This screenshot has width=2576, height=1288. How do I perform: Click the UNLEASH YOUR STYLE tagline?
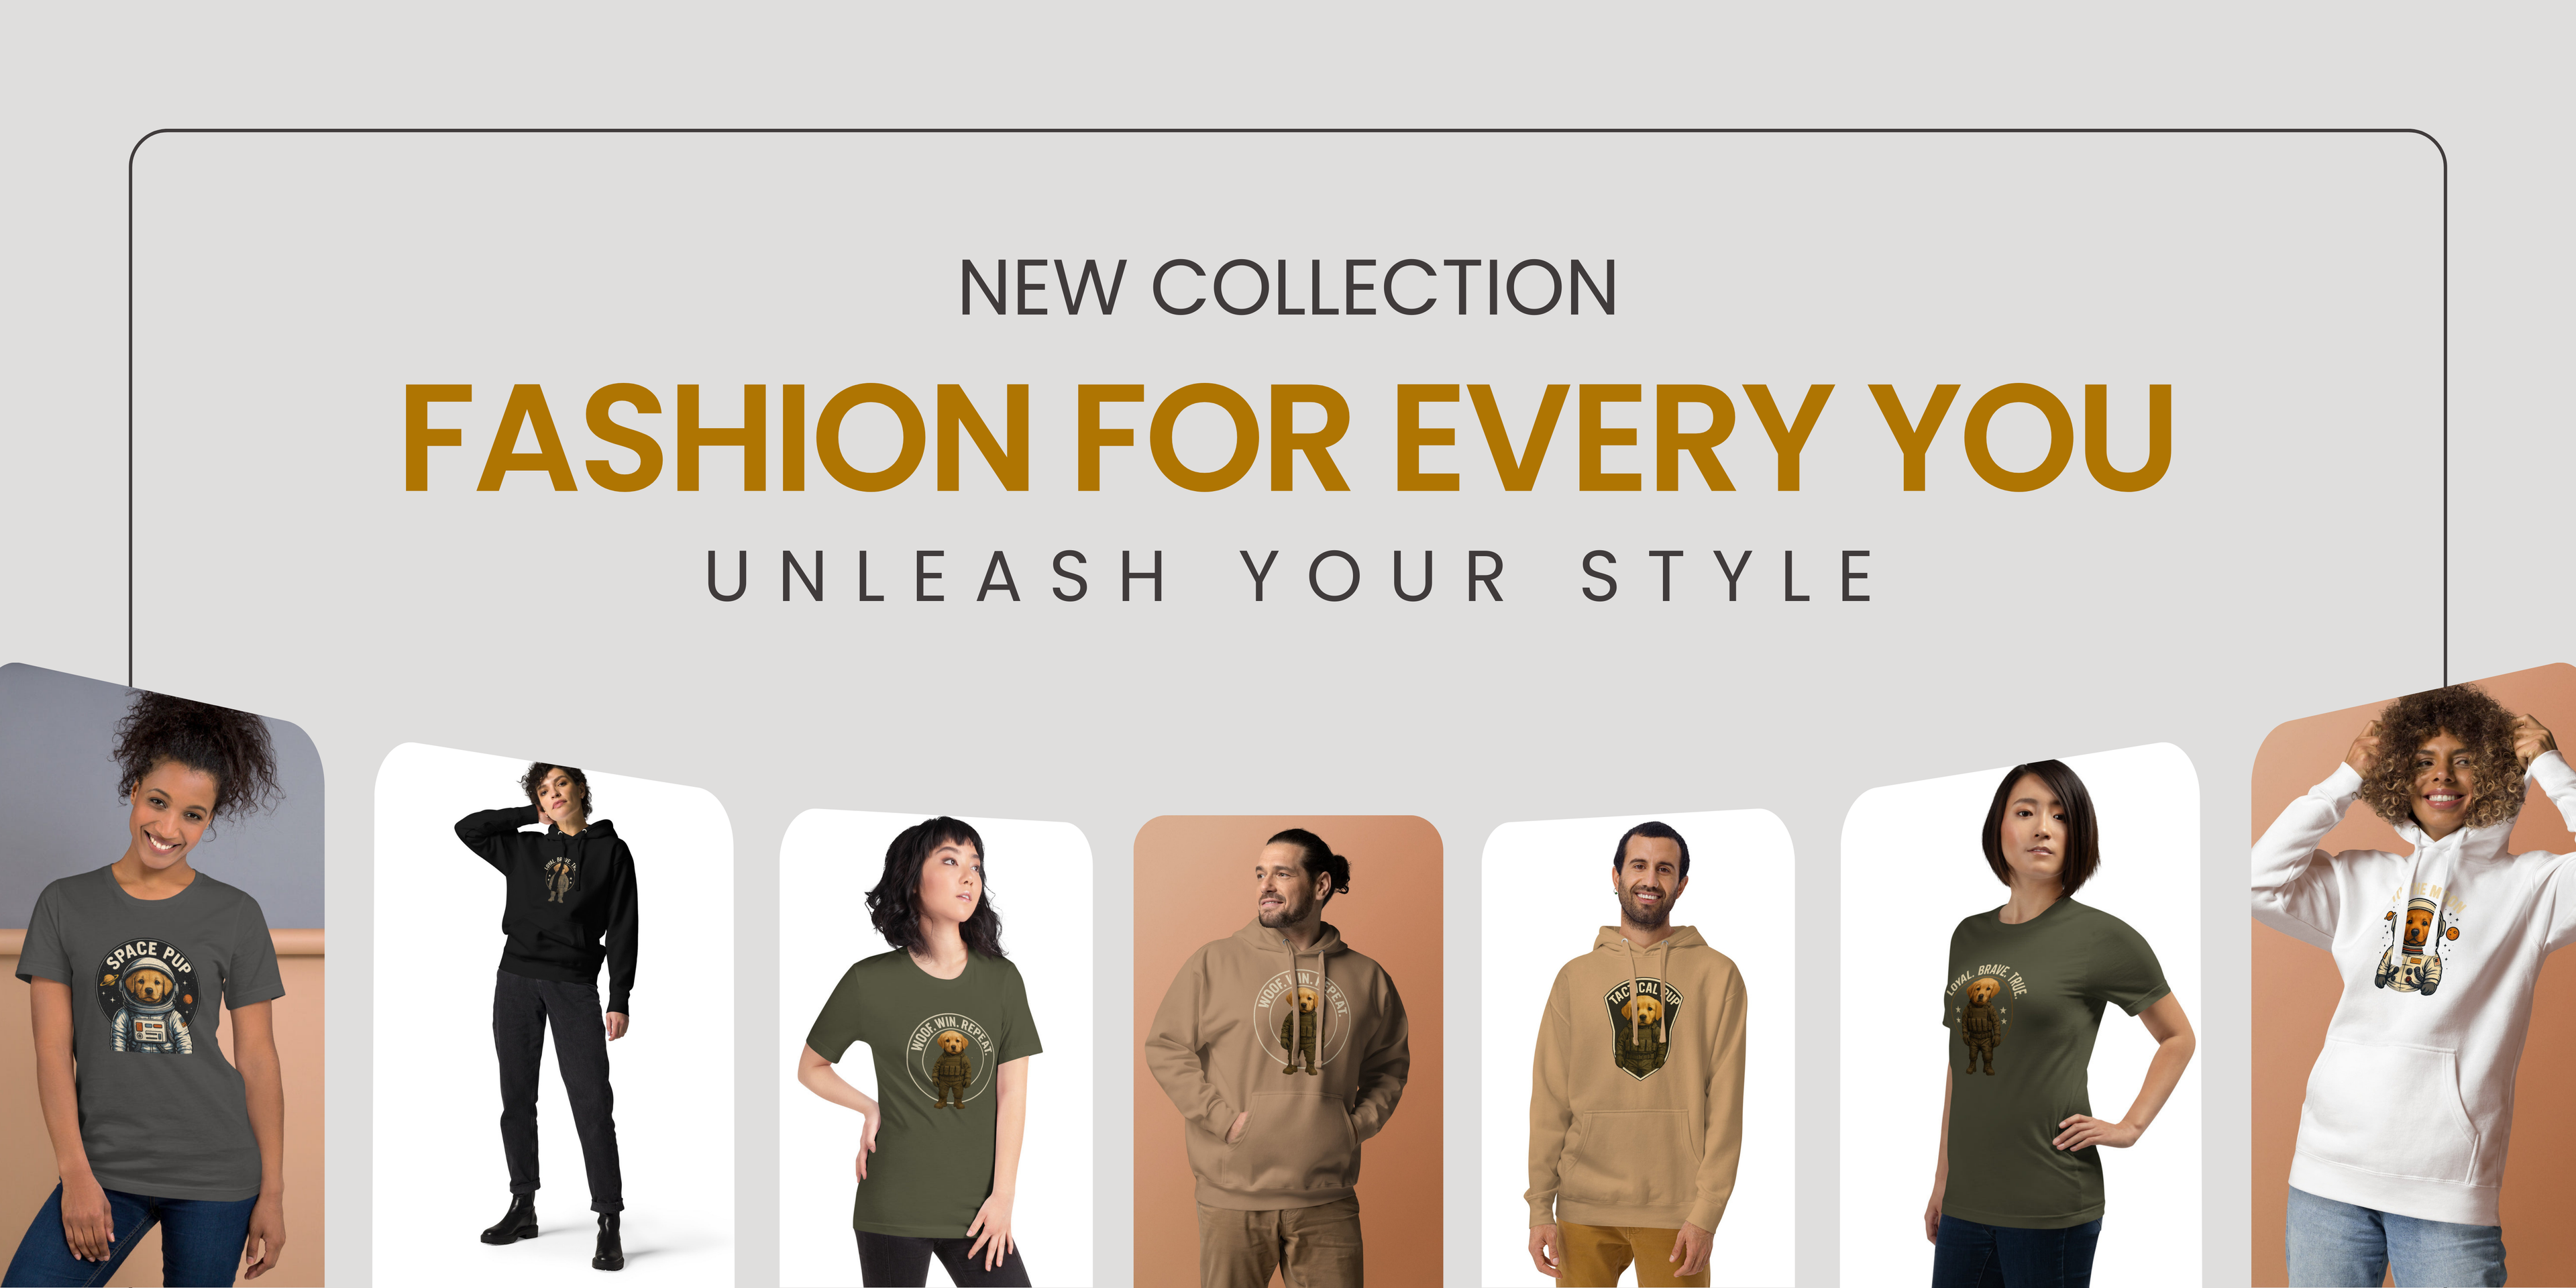click(x=1290, y=576)
